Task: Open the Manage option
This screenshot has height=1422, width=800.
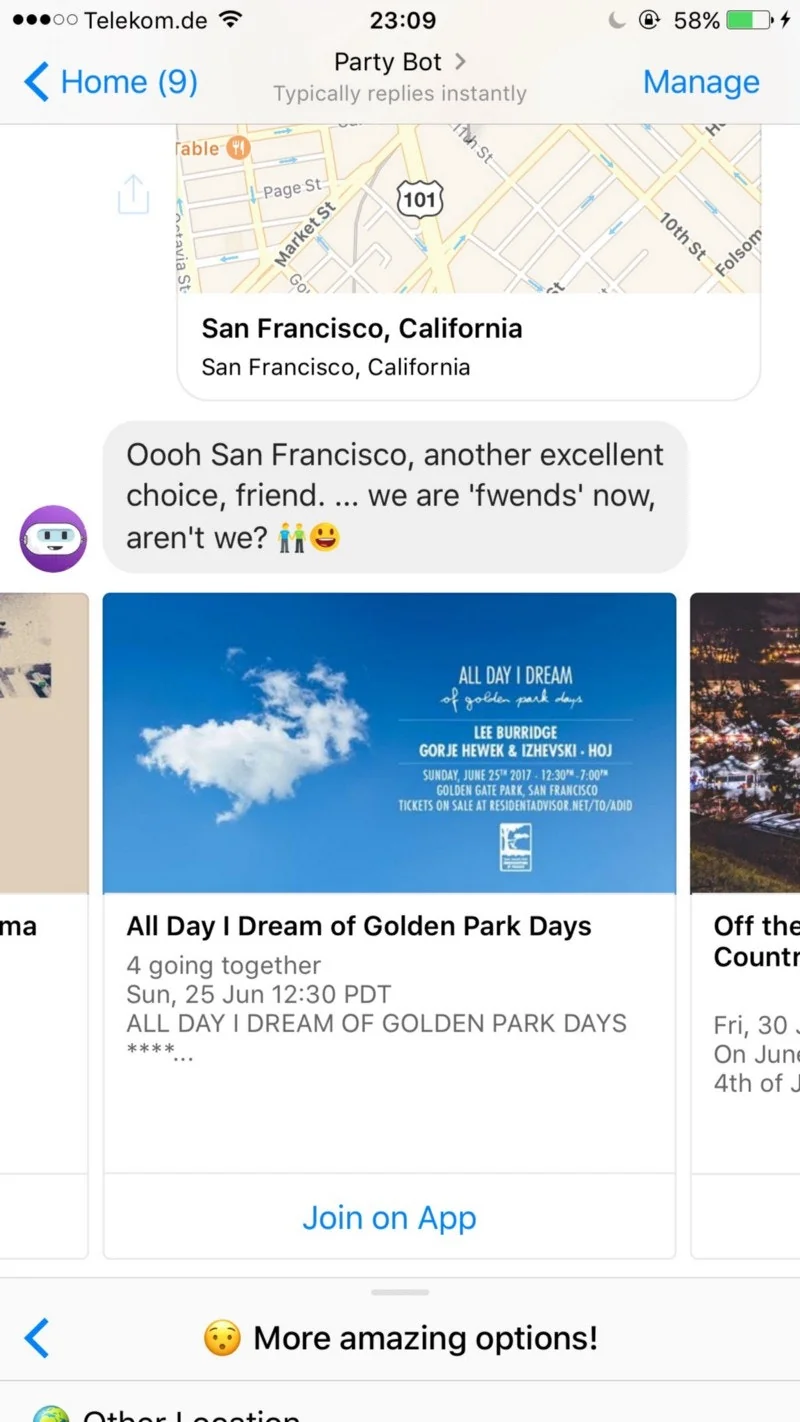Action: point(700,82)
